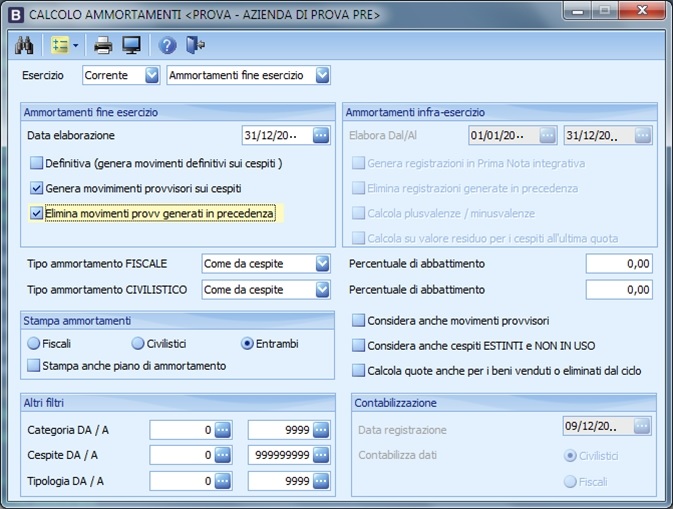Open lookup for Tipologia DA value
The height and width of the screenshot is (509, 673).
pos(223,481)
